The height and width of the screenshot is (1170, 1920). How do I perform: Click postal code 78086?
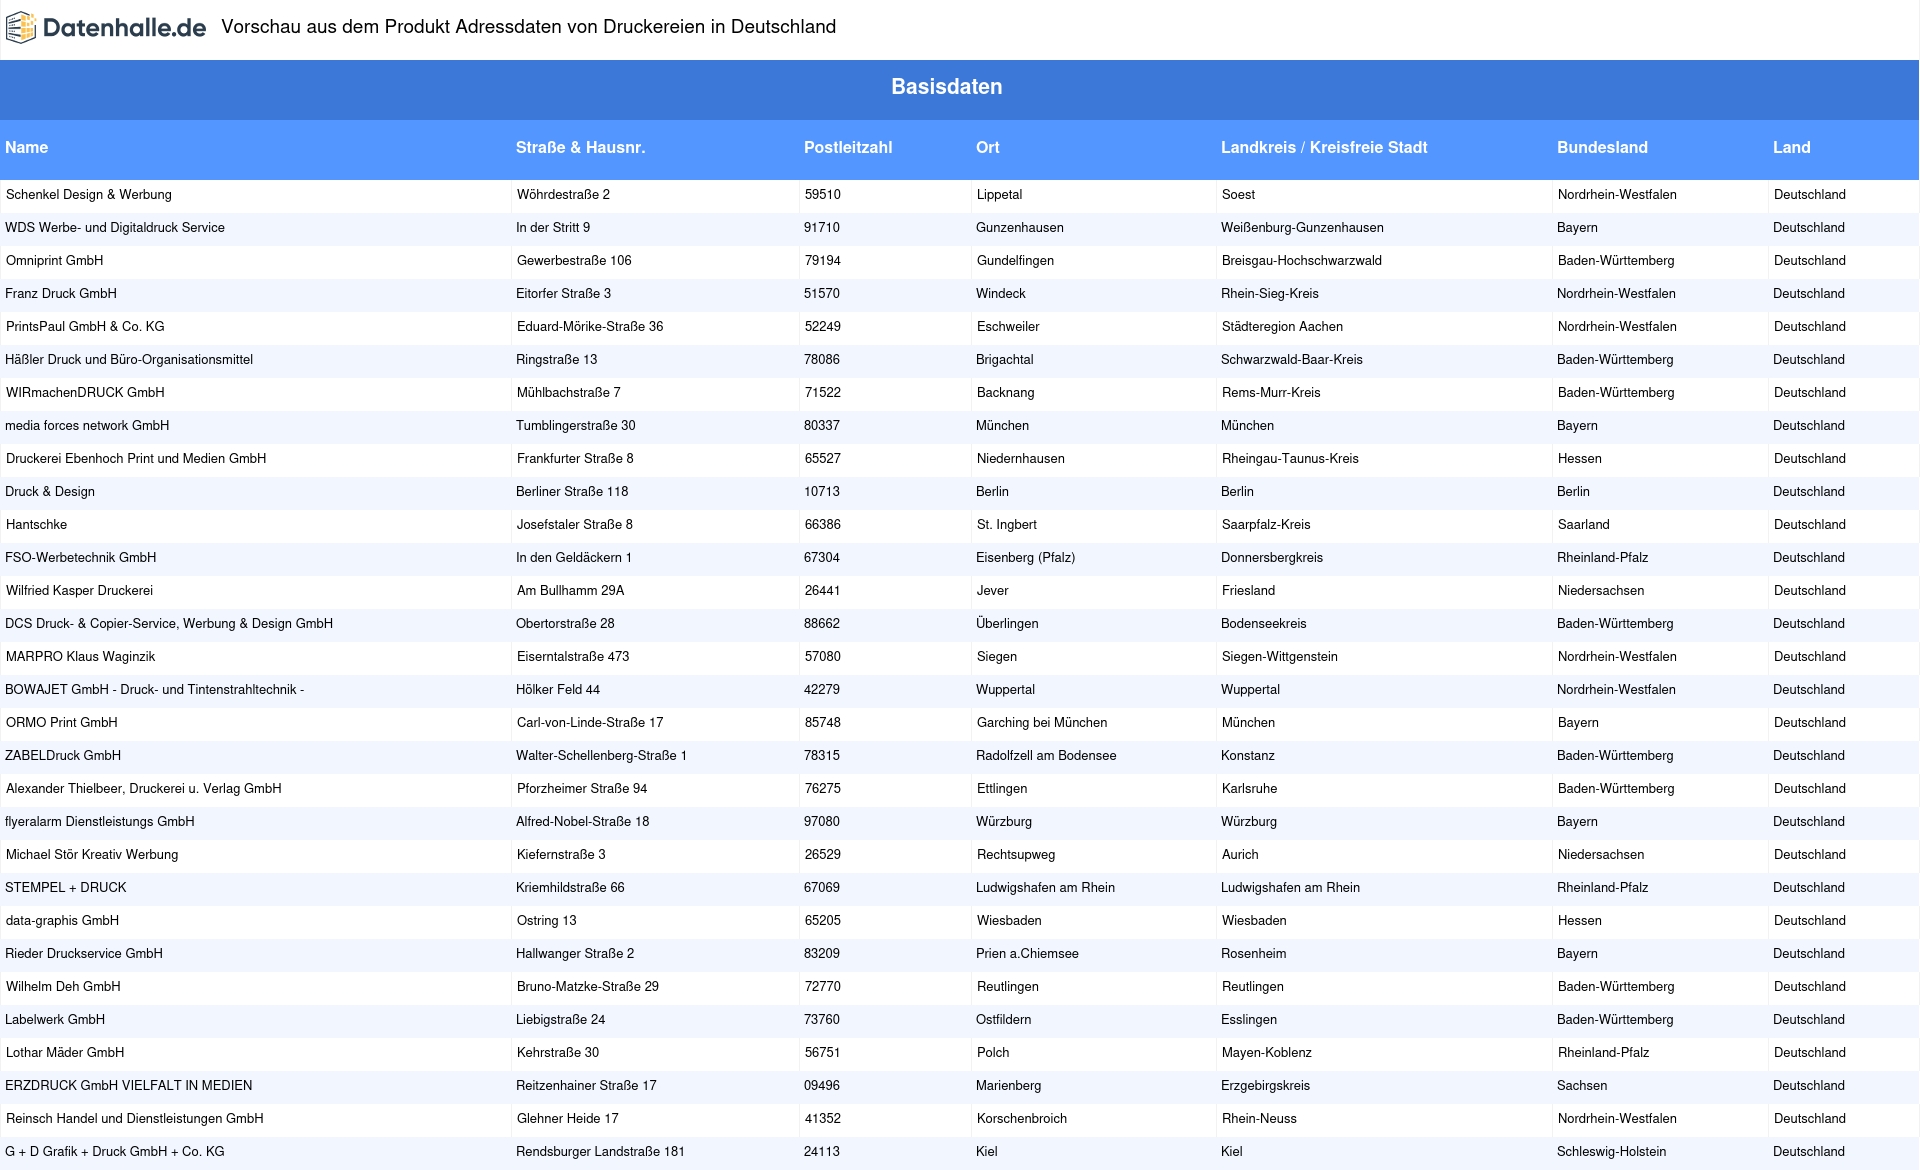(822, 360)
